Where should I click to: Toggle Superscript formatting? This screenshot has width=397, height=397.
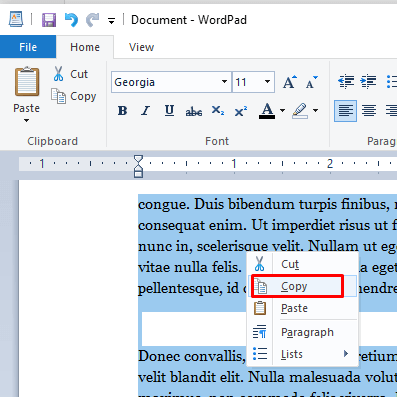[x=241, y=110]
